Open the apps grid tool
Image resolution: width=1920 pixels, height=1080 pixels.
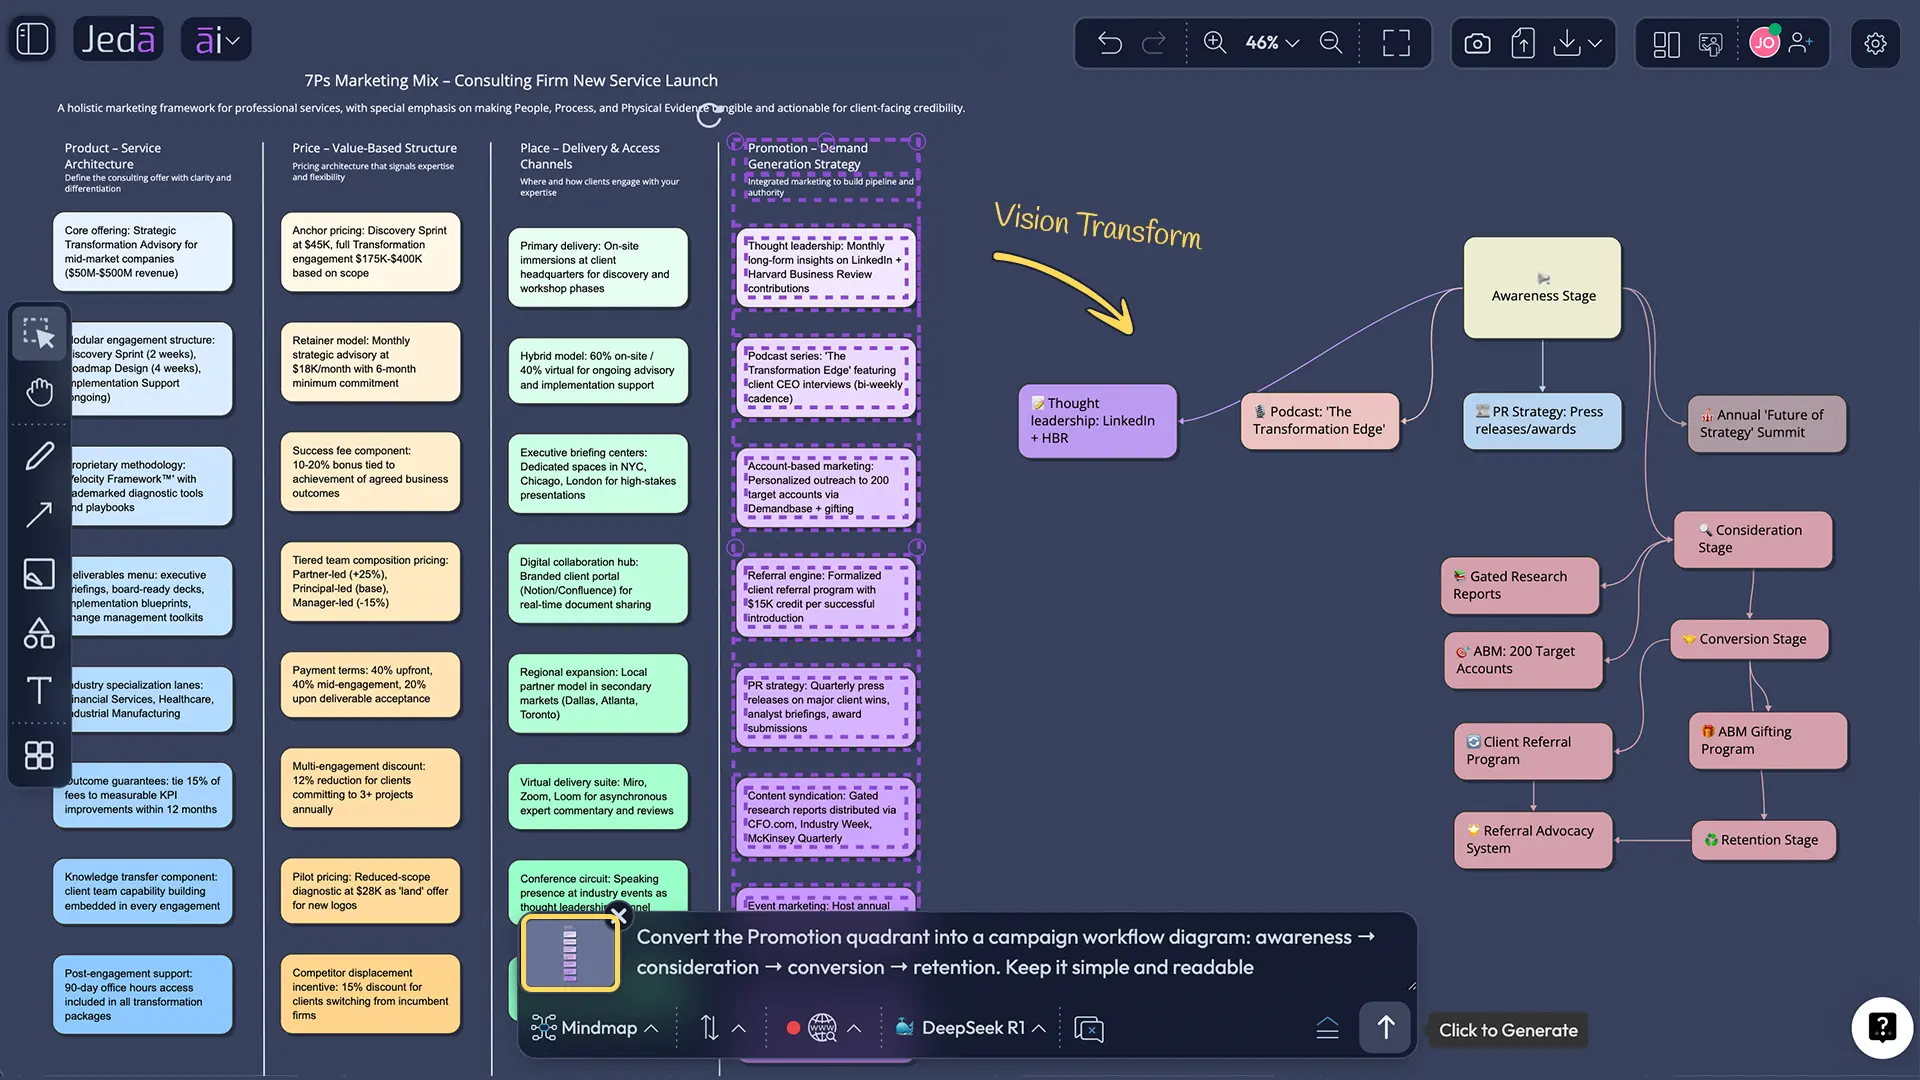[x=39, y=755]
